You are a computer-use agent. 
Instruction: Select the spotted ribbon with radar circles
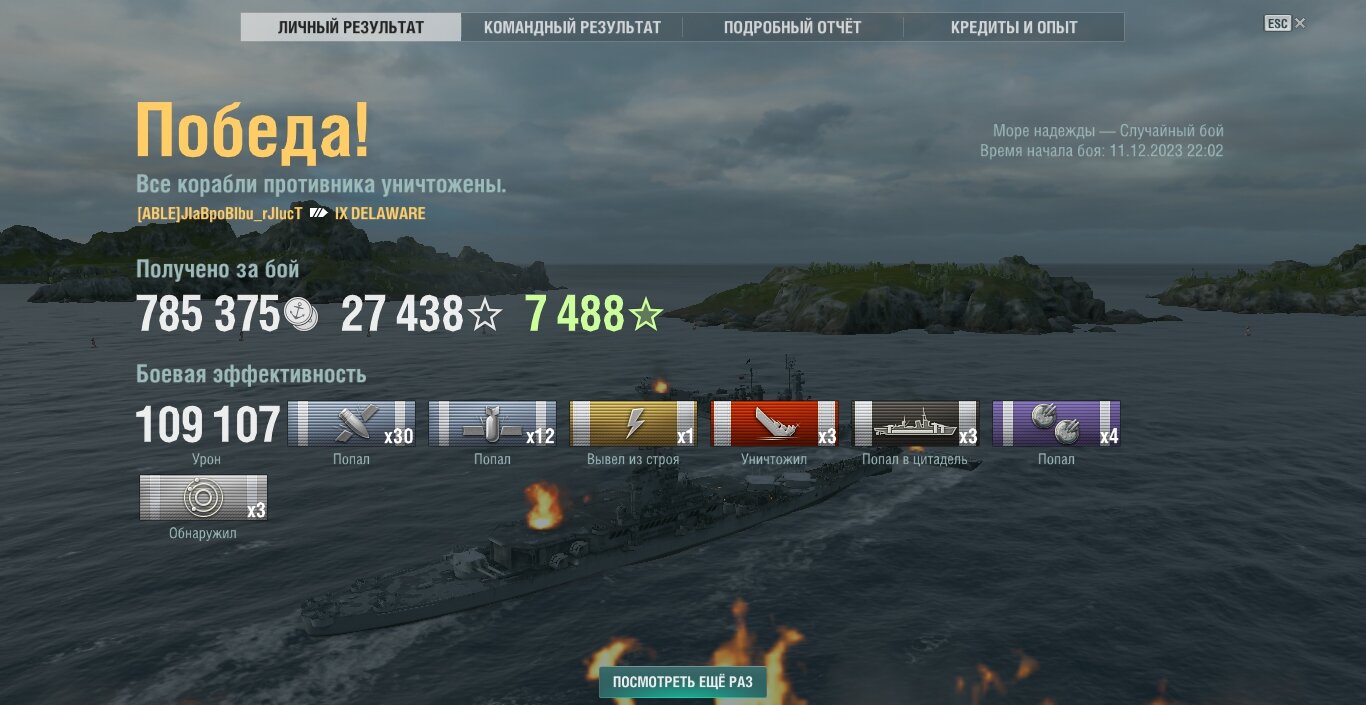tap(203, 498)
